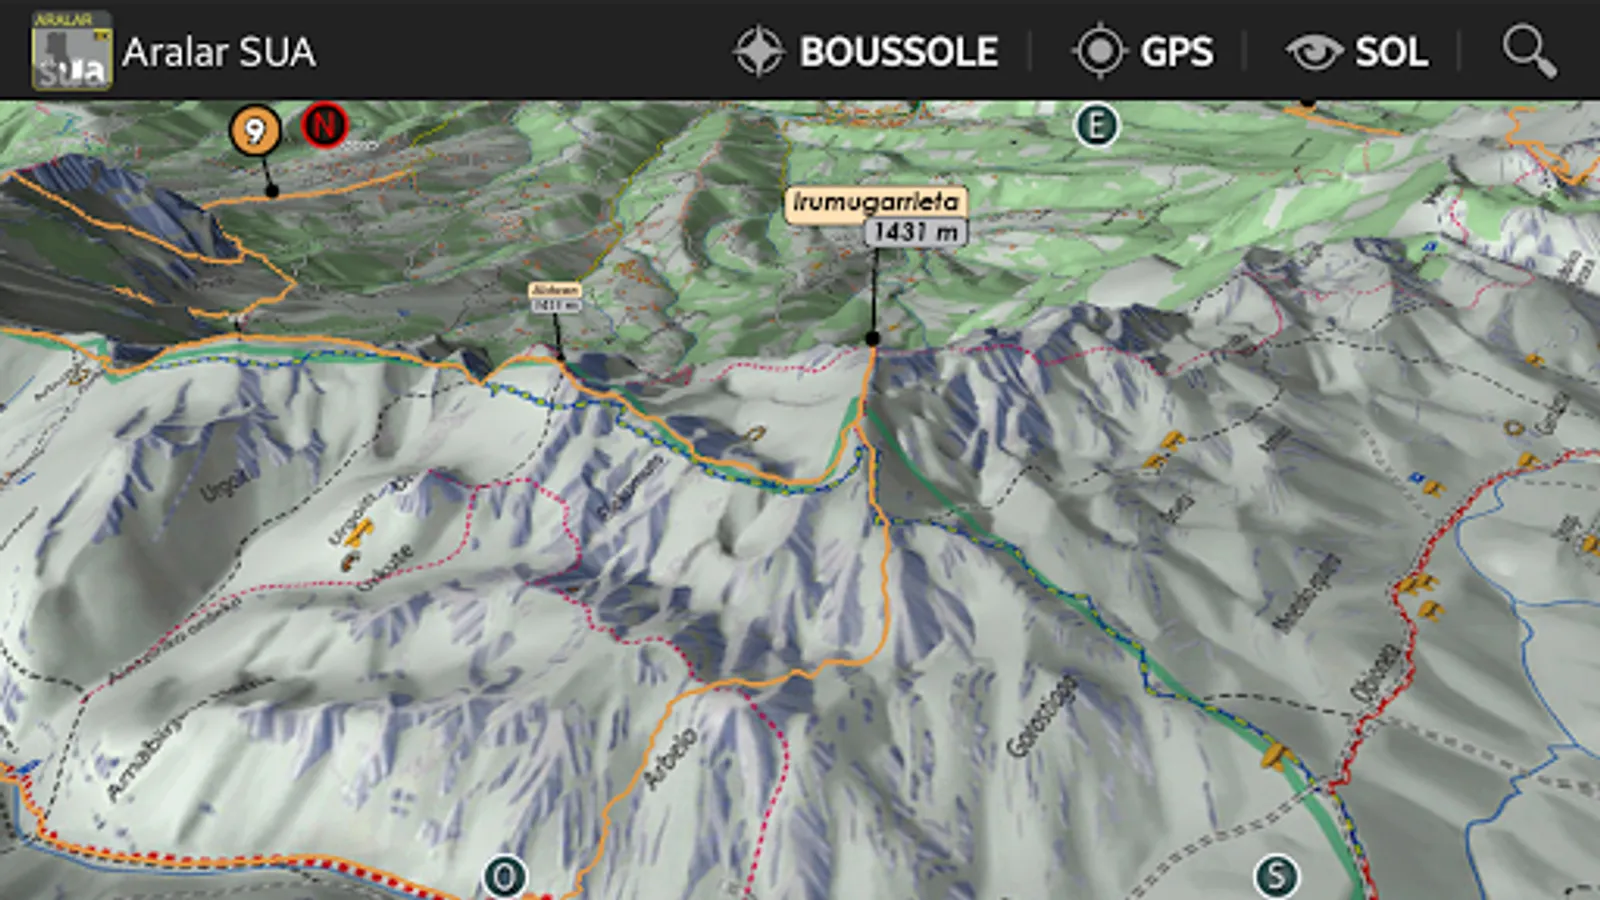
Task: Enable BOUSSOLE compass mode
Action: [x=898, y=52]
